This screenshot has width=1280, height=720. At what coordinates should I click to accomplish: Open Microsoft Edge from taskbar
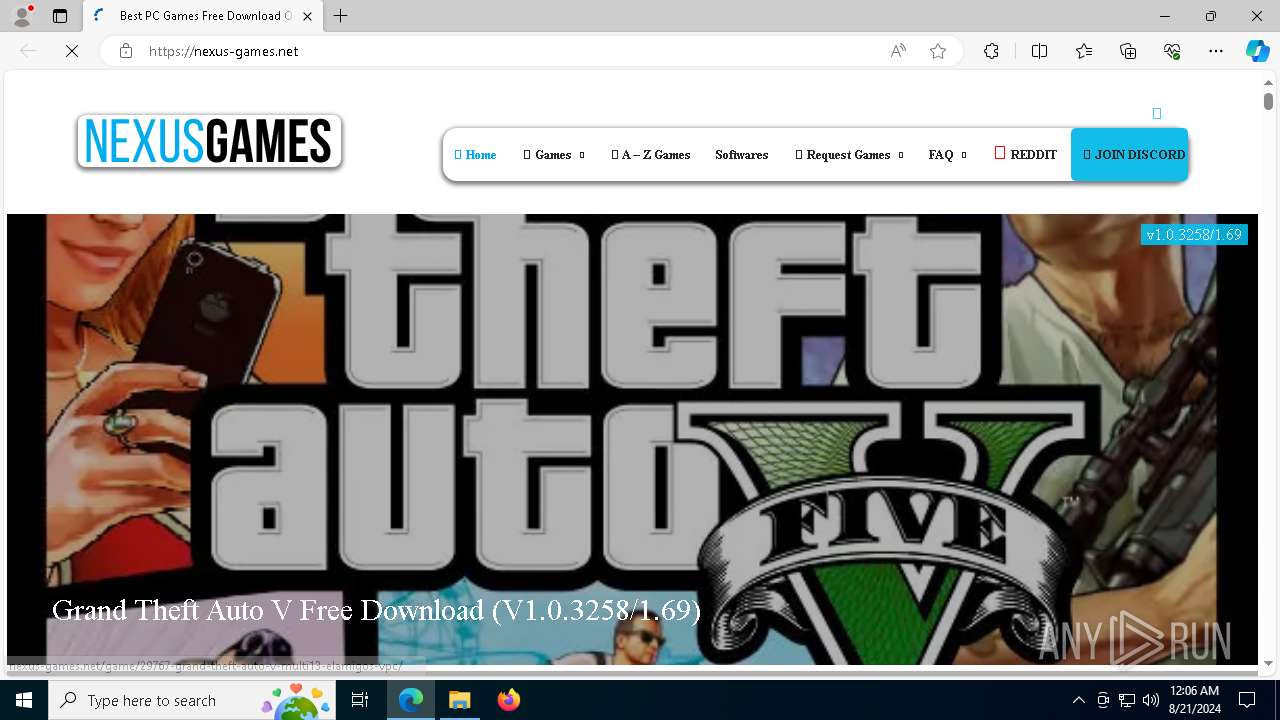point(411,700)
